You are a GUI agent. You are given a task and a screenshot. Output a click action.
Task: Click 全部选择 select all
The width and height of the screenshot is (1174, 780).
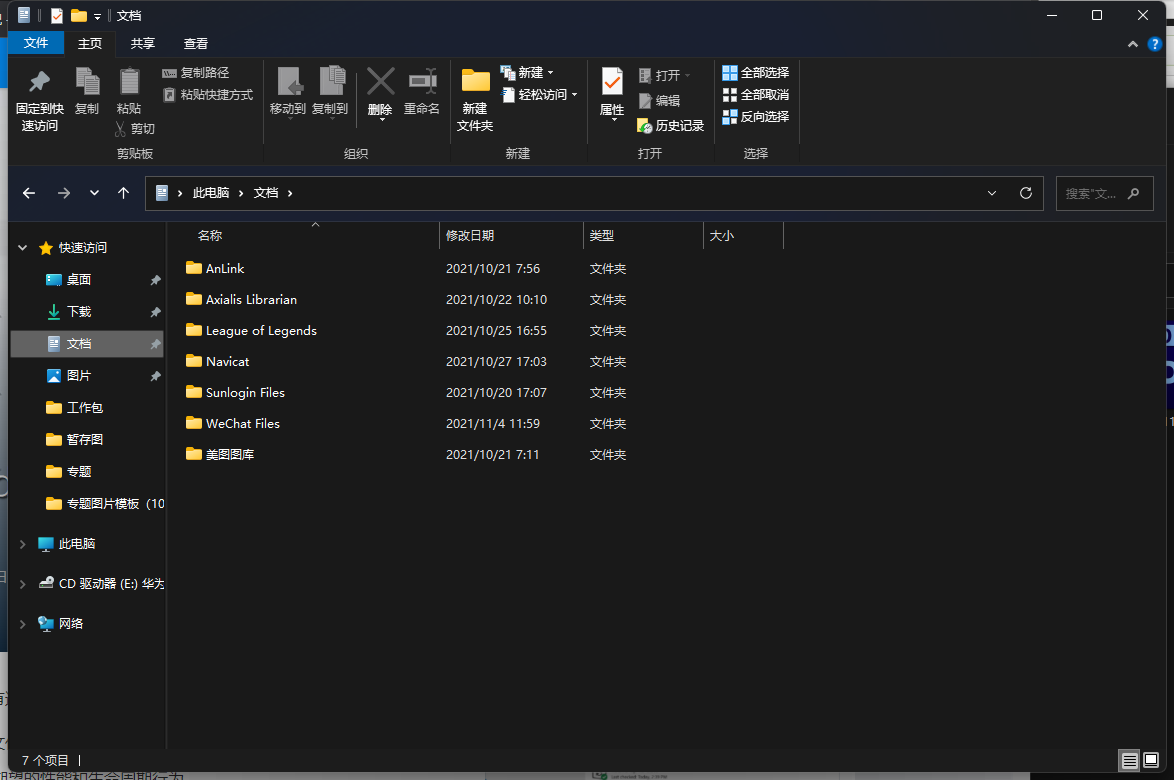tap(755, 73)
